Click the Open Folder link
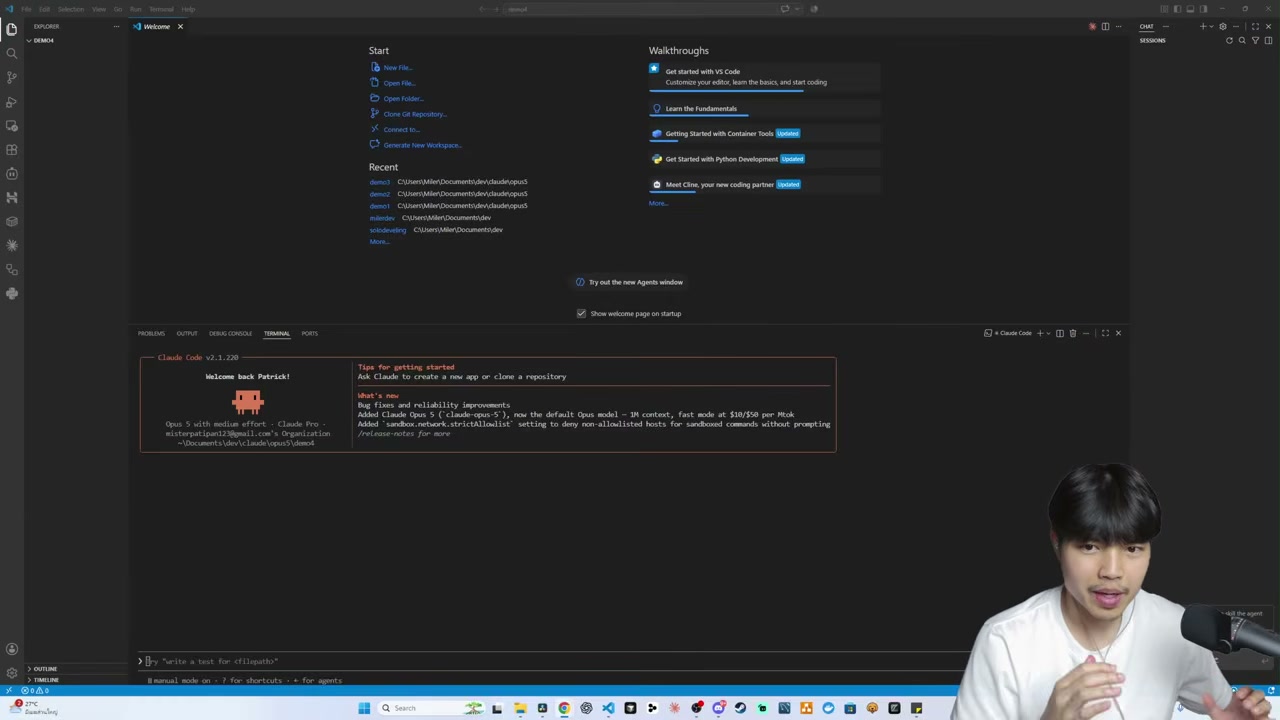Image resolution: width=1280 pixels, height=720 pixels. pyautogui.click(x=403, y=98)
